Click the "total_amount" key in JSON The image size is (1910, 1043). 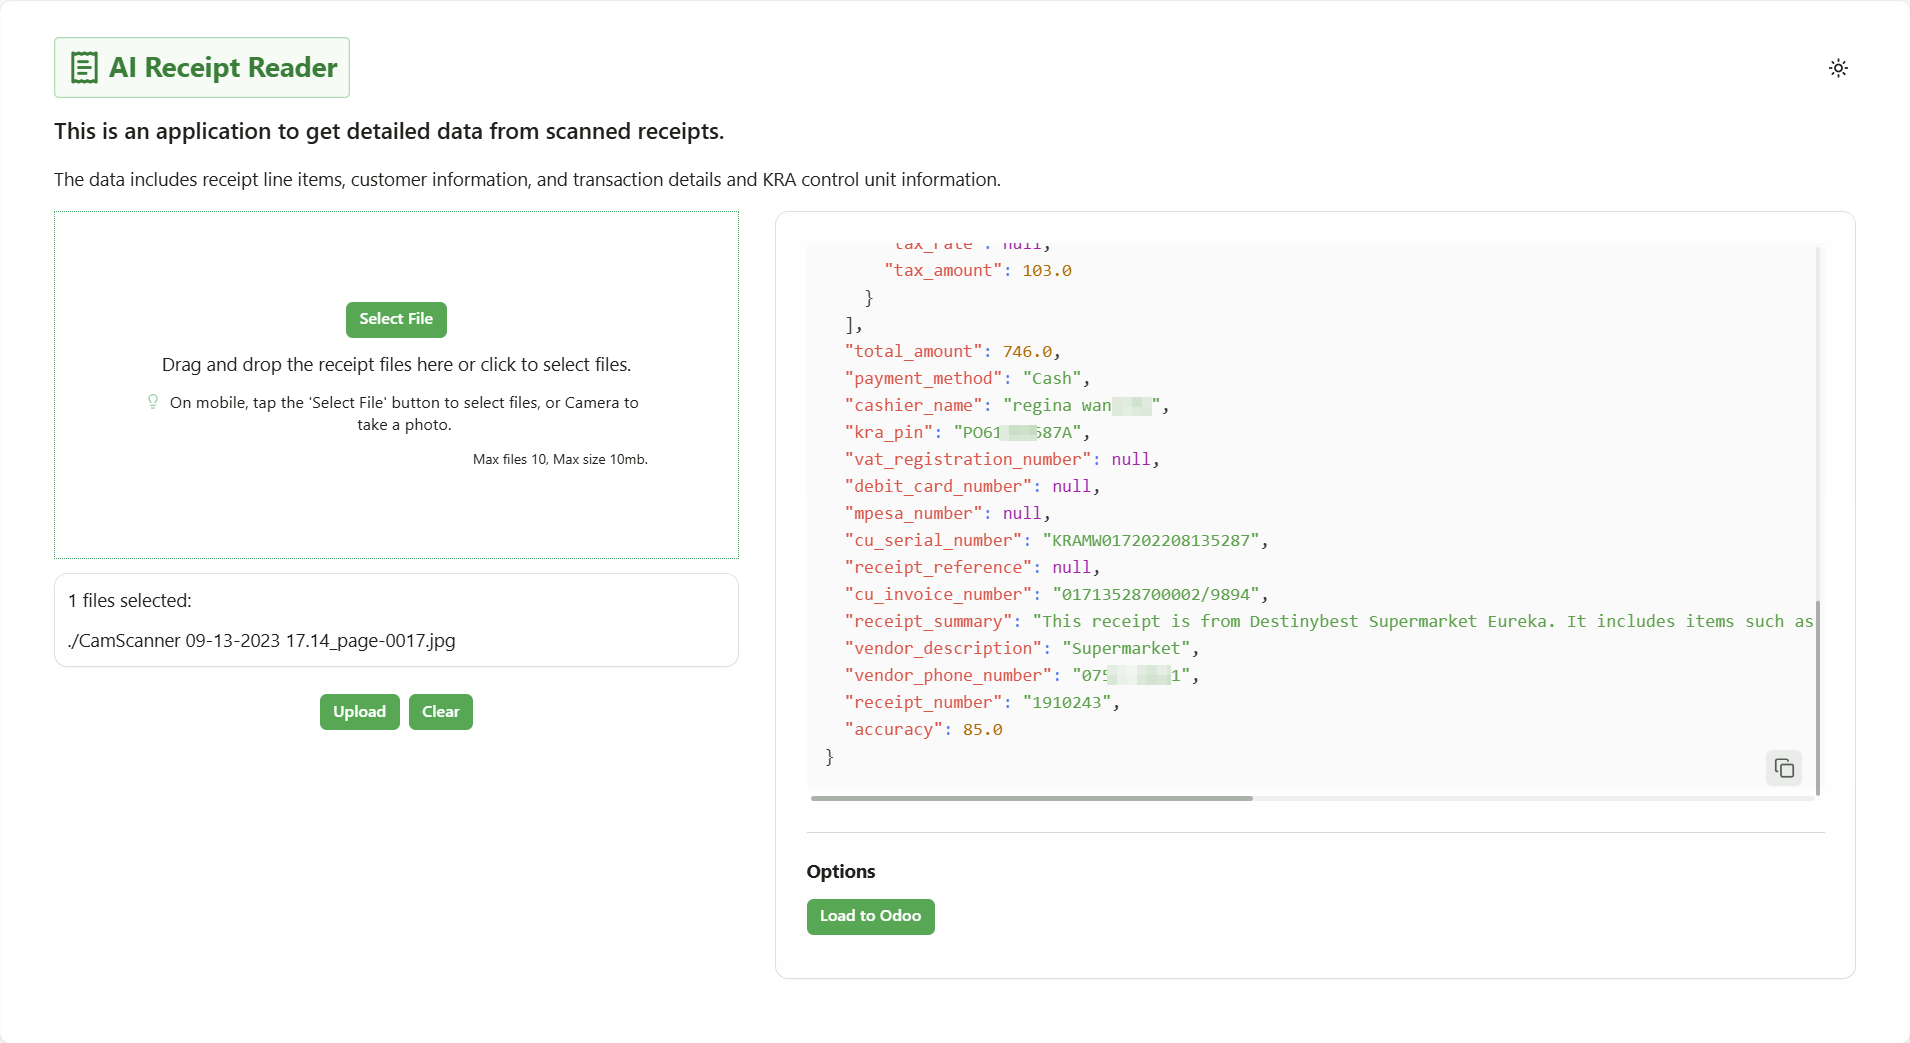(913, 352)
